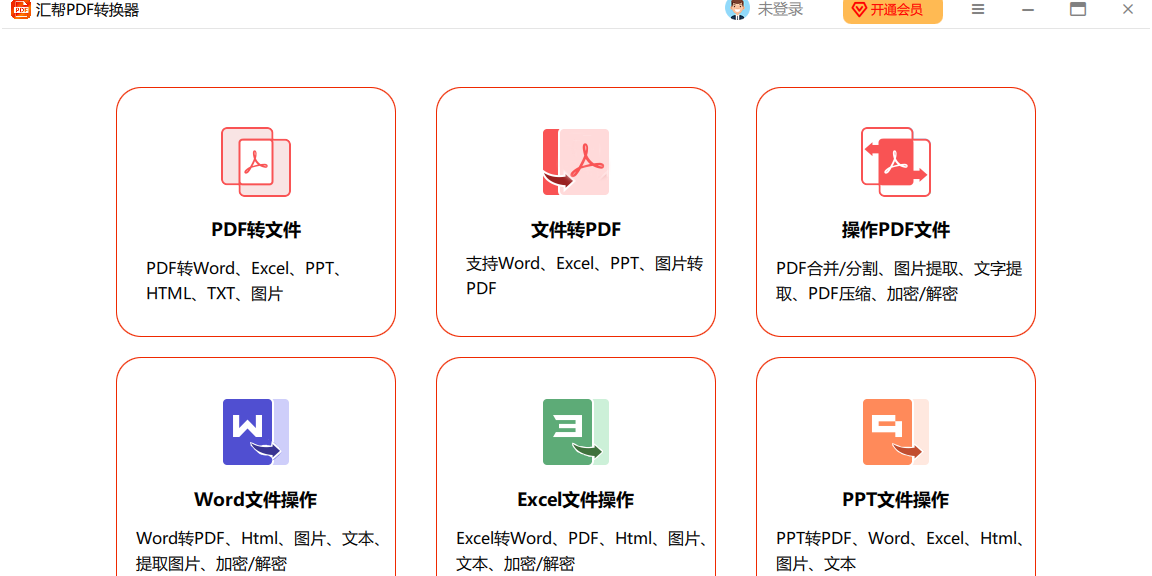This screenshot has width=1152, height=576.
Task: Open the PDF转文件 tool icon
Action: (255, 161)
